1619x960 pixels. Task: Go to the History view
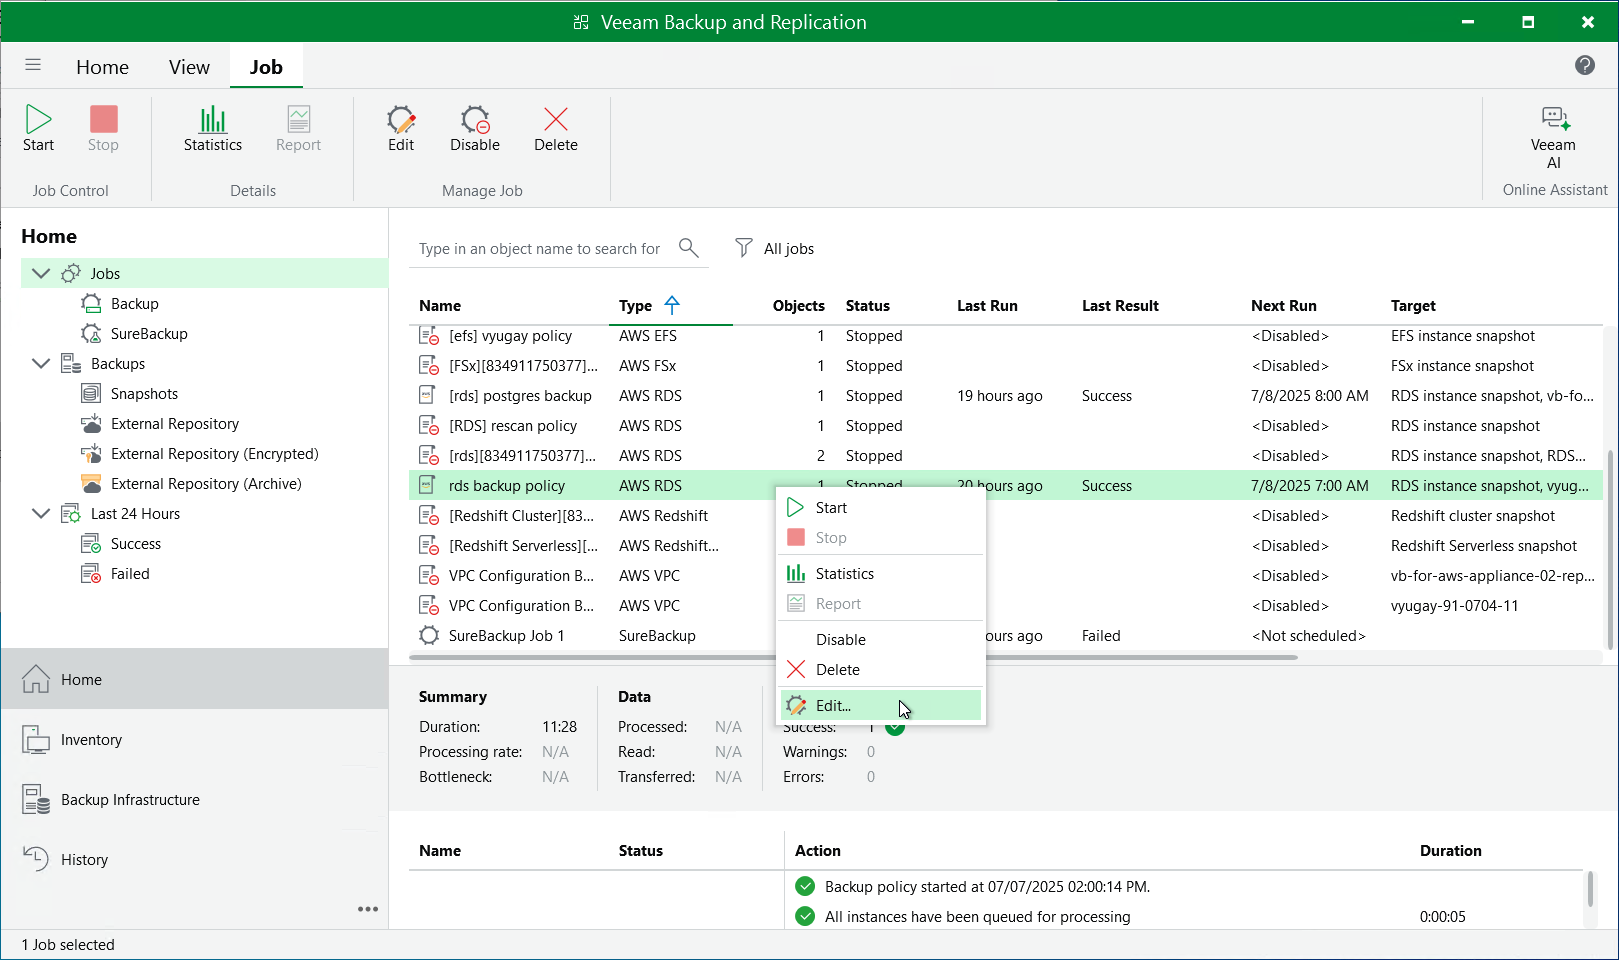tap(84, 859)
